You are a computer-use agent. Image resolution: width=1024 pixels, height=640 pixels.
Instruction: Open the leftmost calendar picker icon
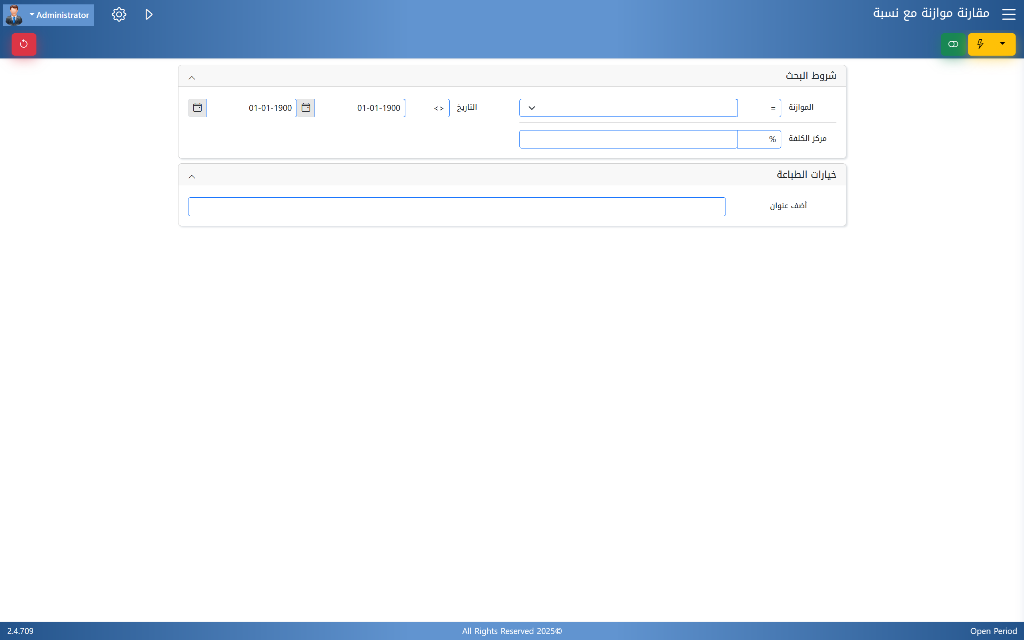click(197, 107)
